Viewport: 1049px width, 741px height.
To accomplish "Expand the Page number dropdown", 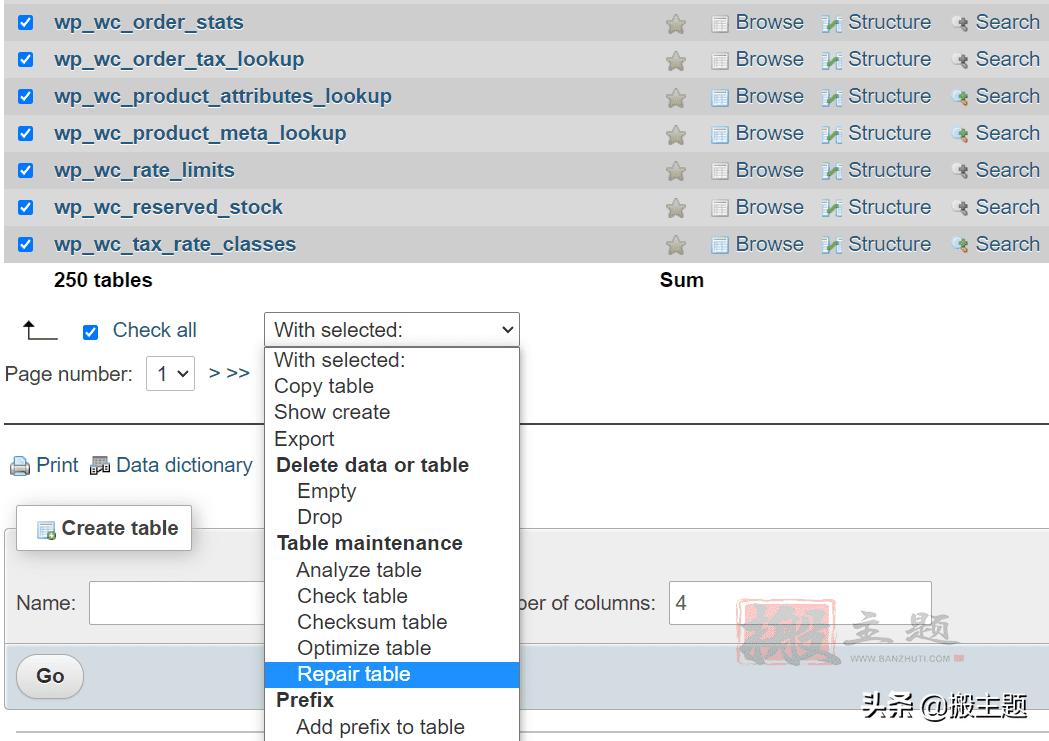I will (170, 374).
